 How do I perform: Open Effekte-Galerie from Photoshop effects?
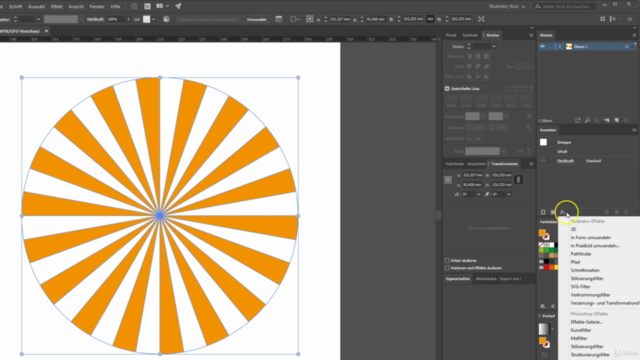587,322
